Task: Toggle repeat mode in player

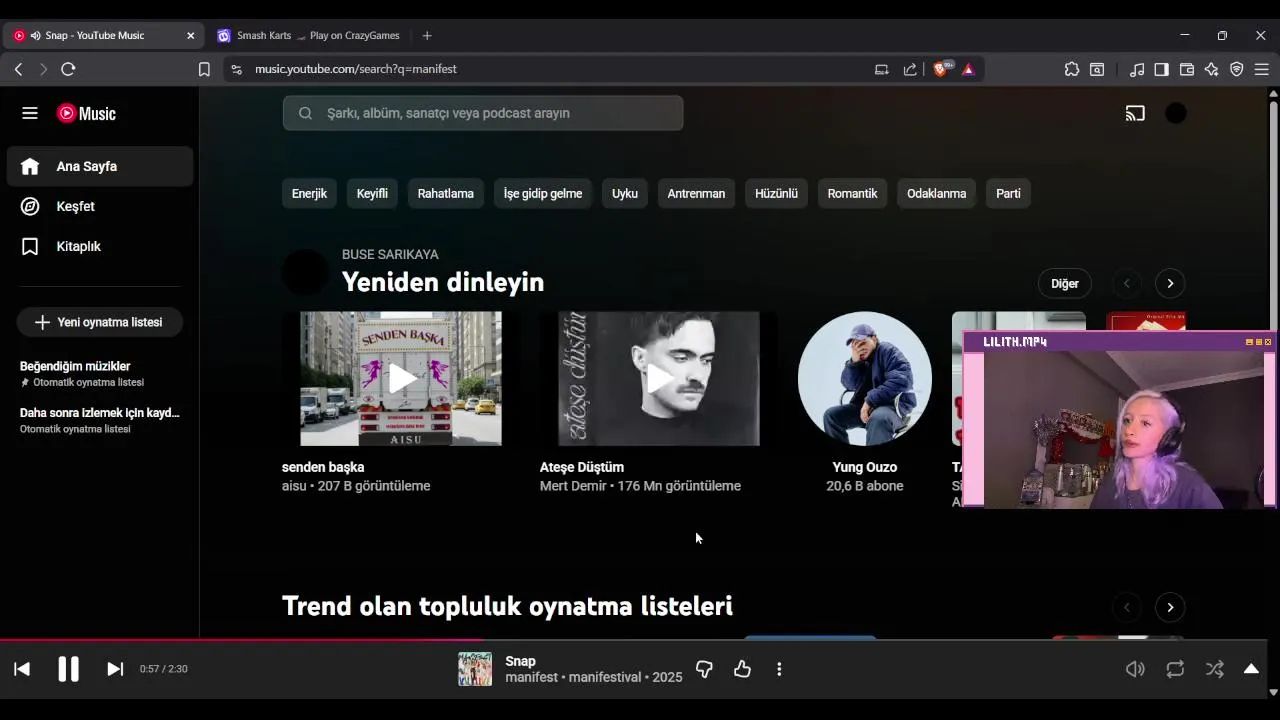Action: coord(1175,669)
